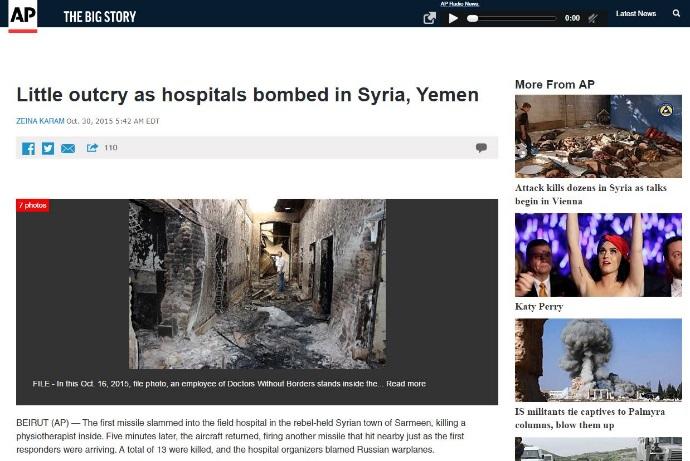Open author Zeina Karam's page

tap(40, 121)
